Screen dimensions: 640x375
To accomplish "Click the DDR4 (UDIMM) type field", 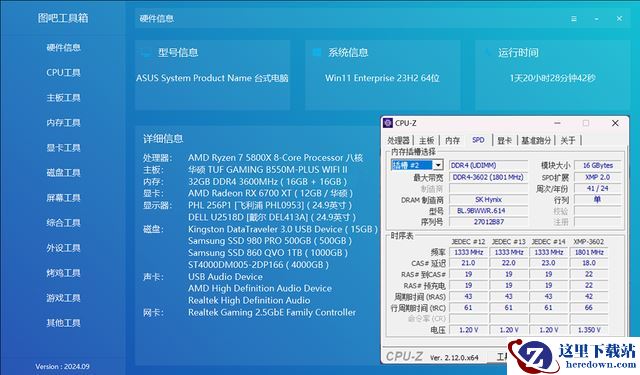I will point(488,165).
